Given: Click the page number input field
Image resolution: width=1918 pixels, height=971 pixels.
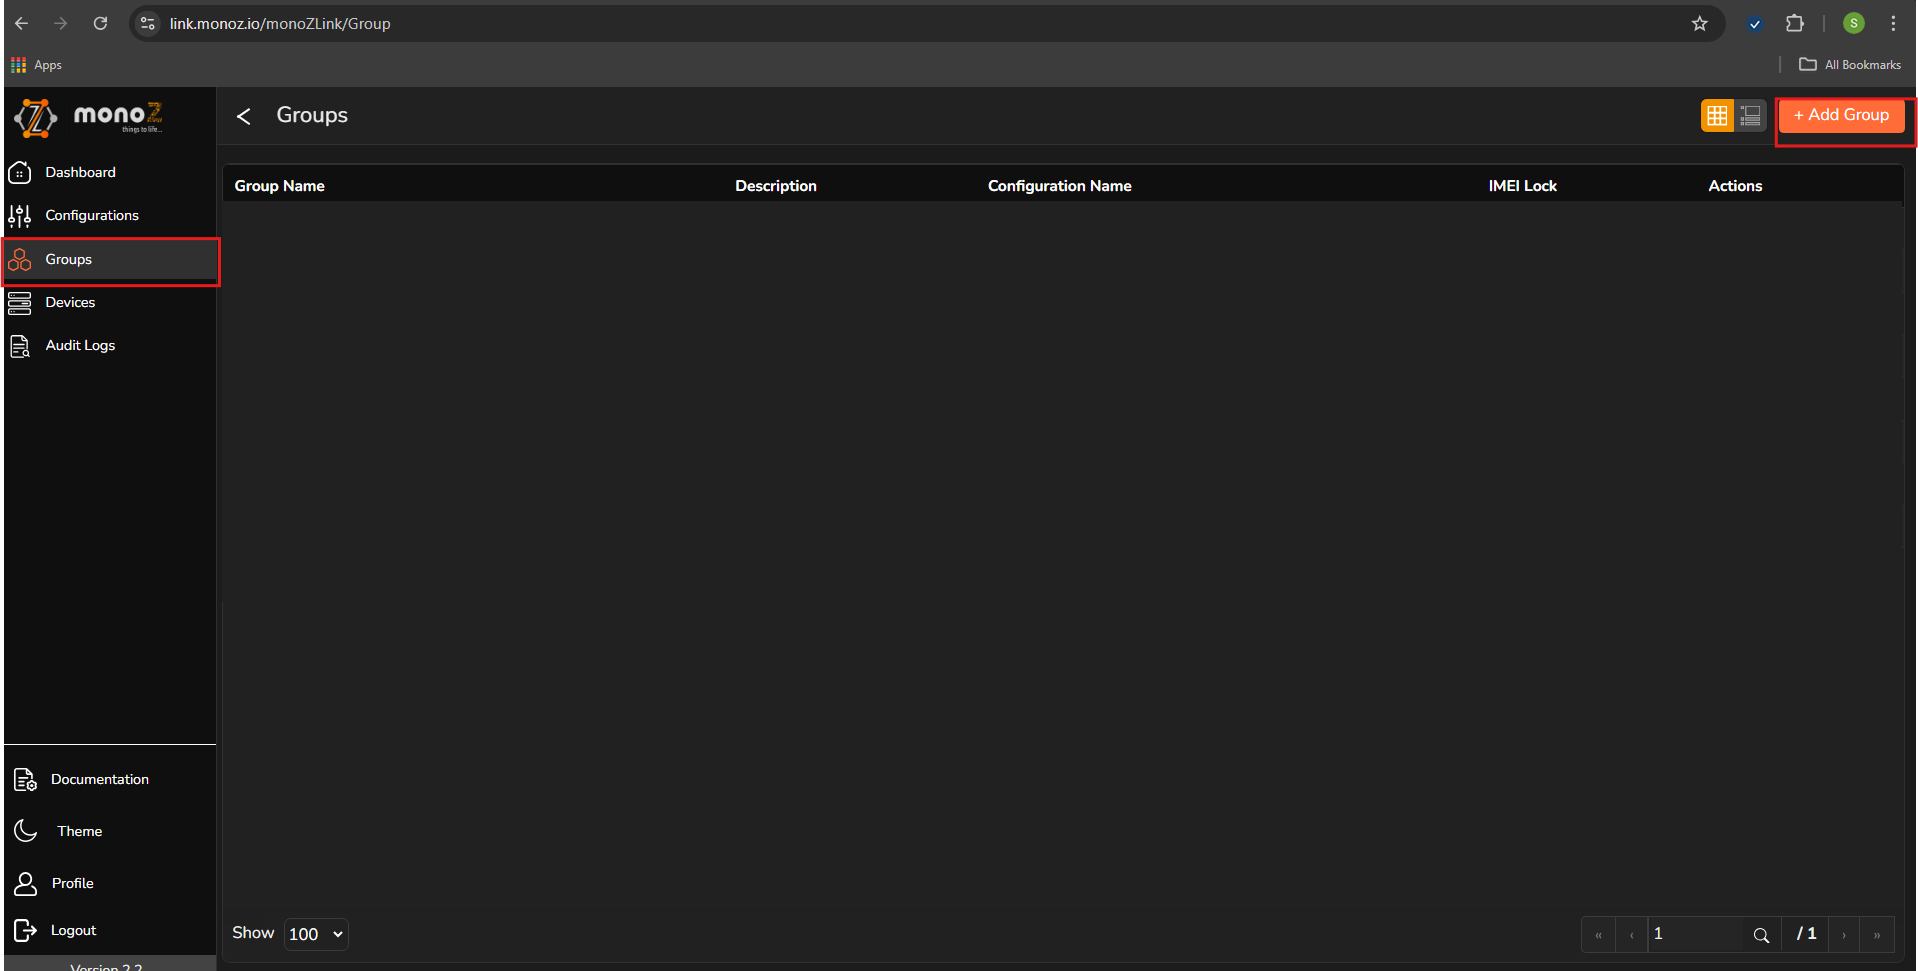Looking at the screenshot, I should point(1694,934).
